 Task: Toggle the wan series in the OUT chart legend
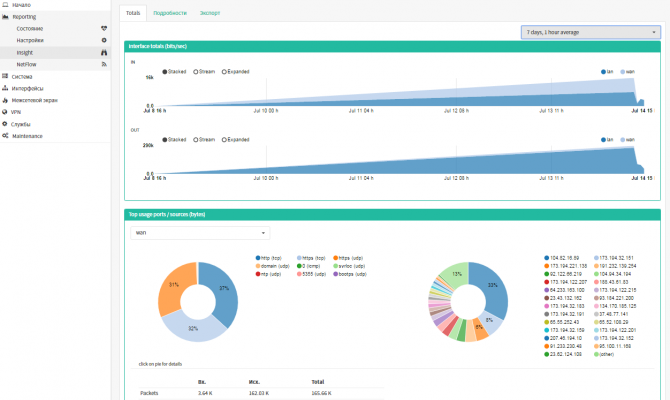click(628, 140)
